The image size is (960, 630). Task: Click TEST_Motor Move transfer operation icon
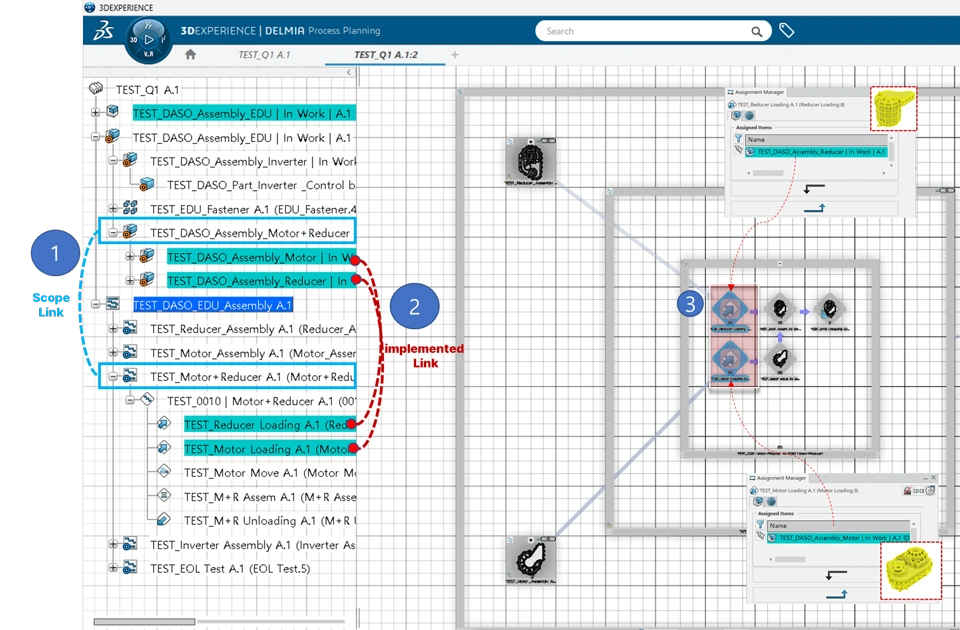tap(163, 471)
